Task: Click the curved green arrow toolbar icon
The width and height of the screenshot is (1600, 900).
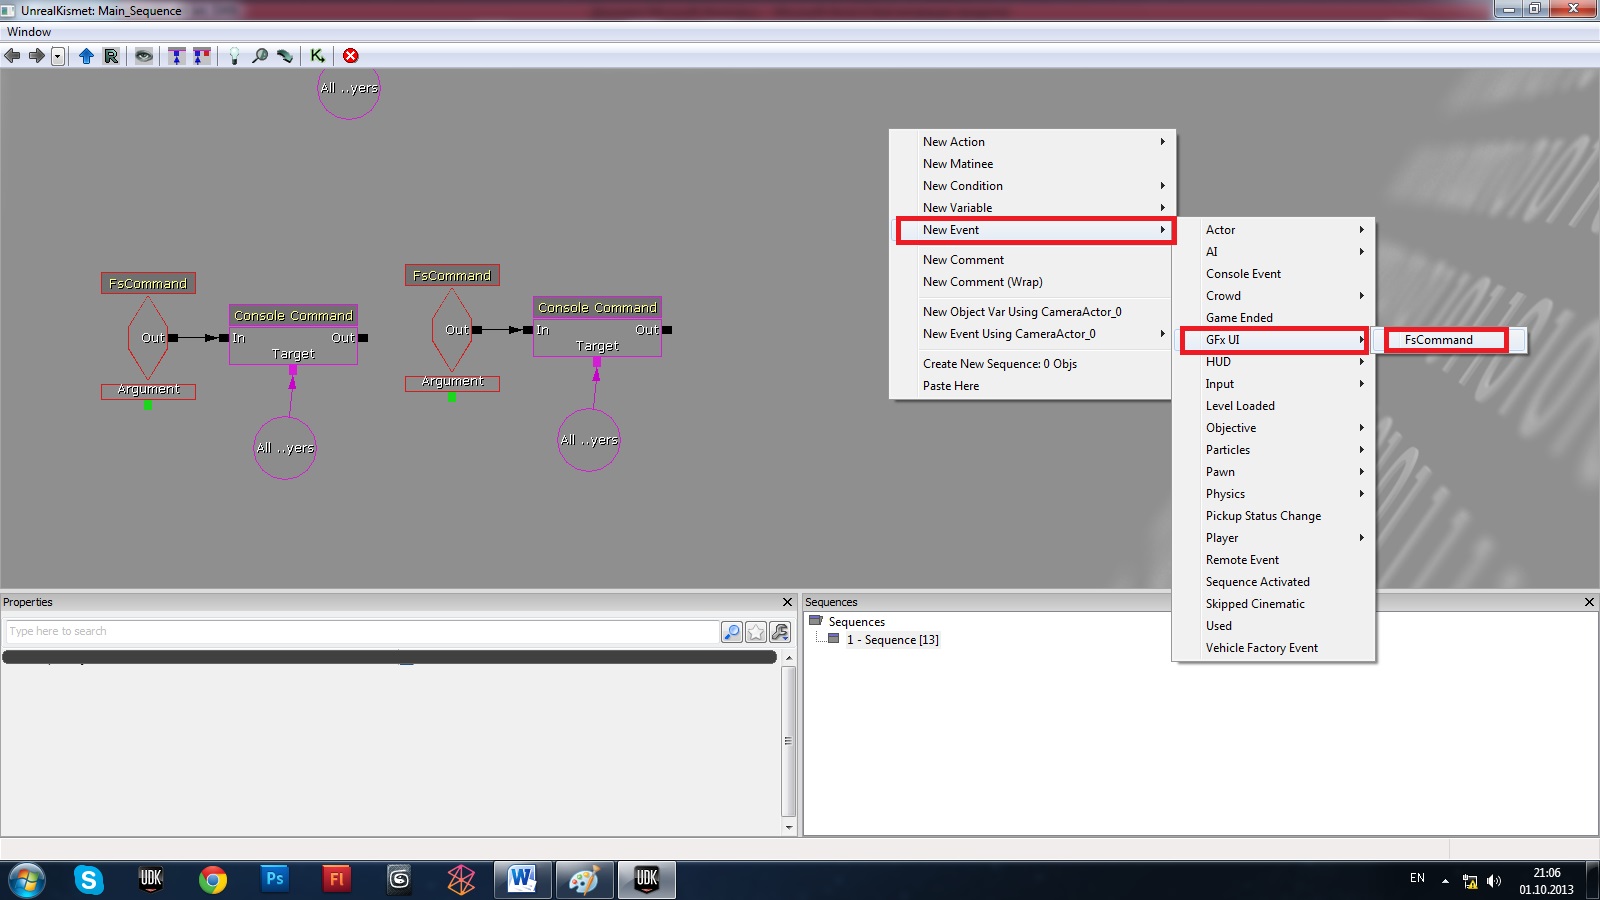Action: click(285, 56)
